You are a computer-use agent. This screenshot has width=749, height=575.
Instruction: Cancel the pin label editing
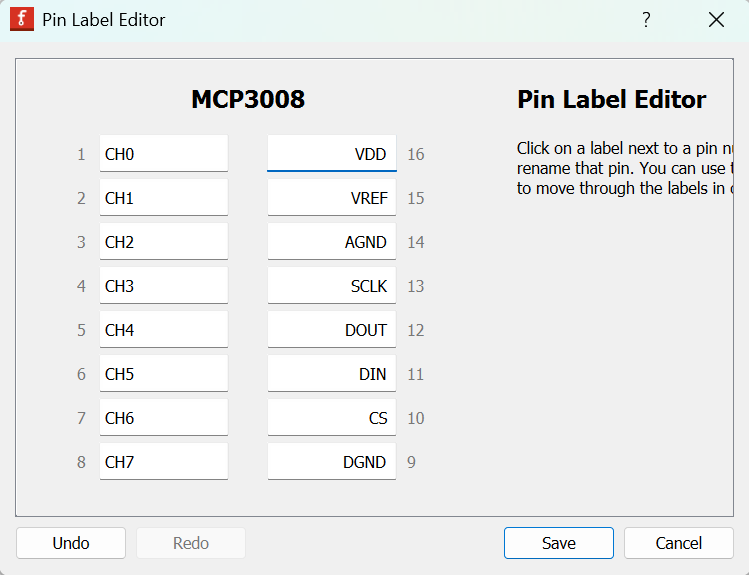pos(679,543)
